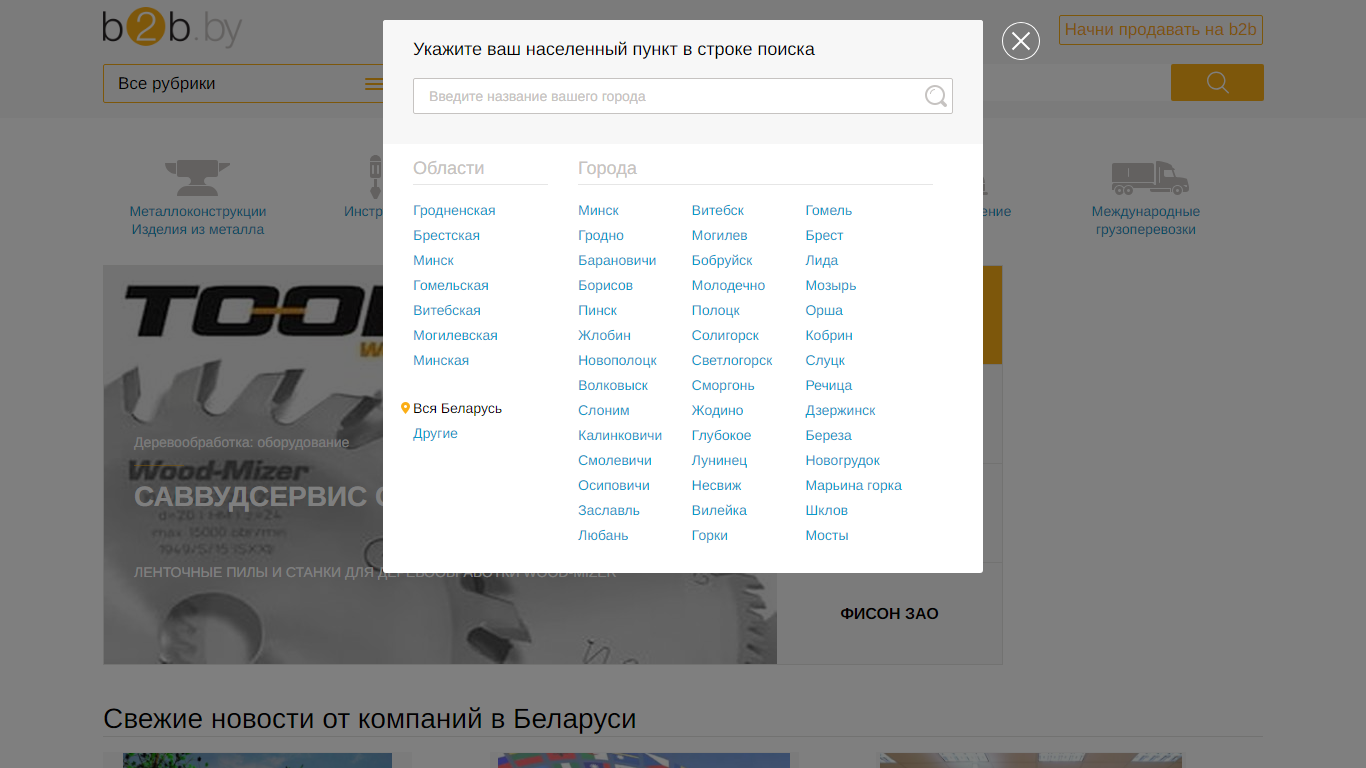Image resolution: width=1366 pixels, height=768 pixels.
Task: Choose Минск in regions column
Action: pyautogui.click(x=433, y=260)
